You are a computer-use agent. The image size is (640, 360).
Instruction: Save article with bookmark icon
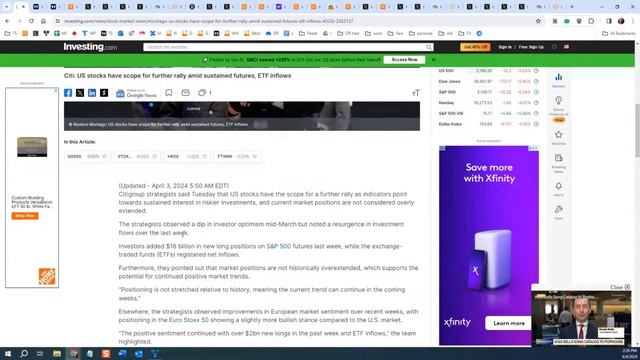pyautogui.click(x=169, y=93)
